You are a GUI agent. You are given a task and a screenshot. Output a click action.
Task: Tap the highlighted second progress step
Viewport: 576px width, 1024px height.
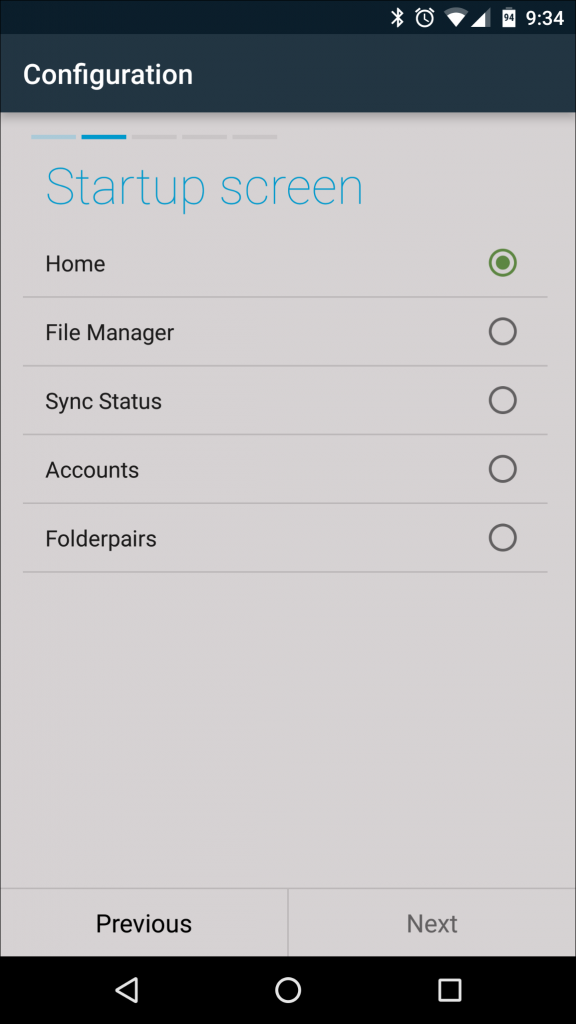(x=103, y=137)
